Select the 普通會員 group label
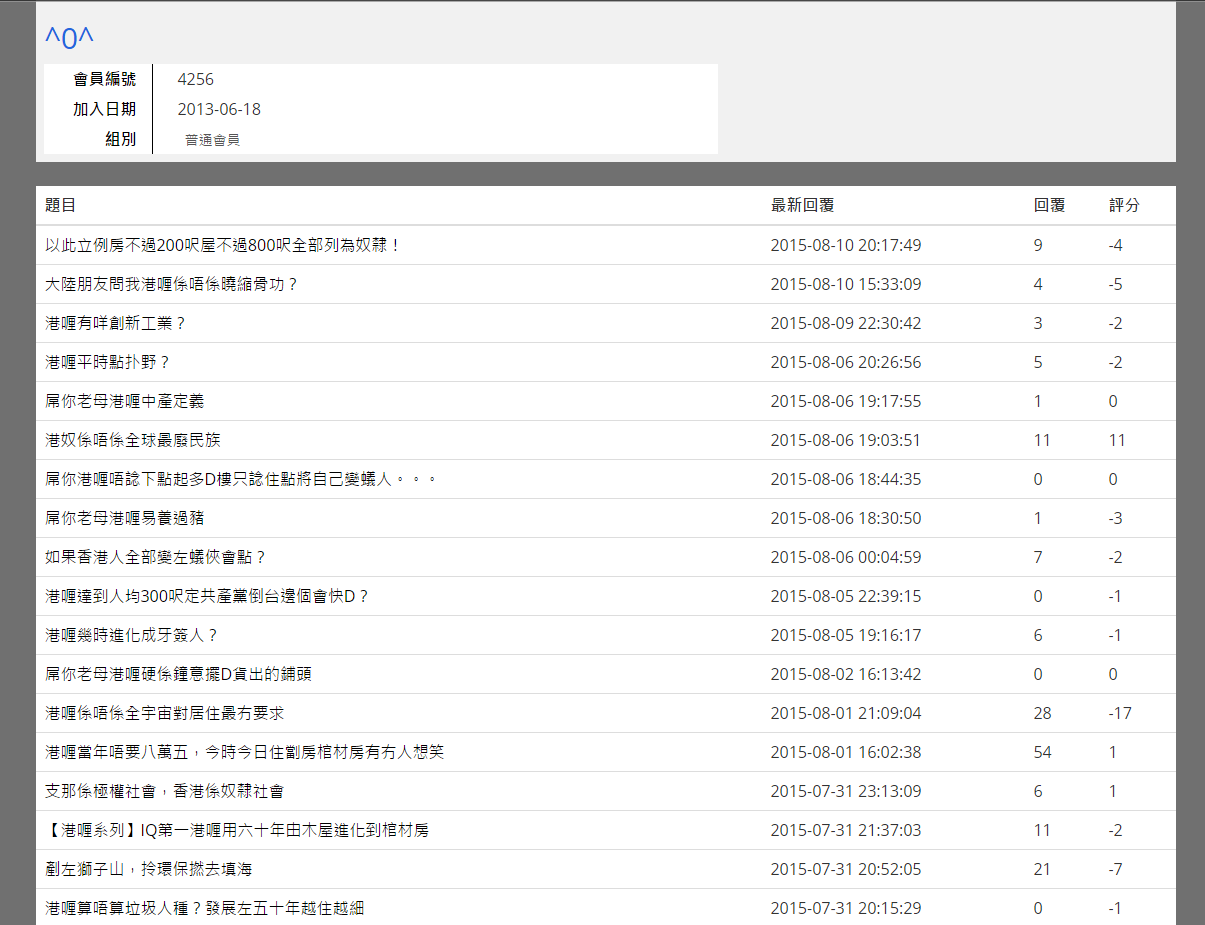The width and height of the screenshot is (1205, 925). [212, 140]
